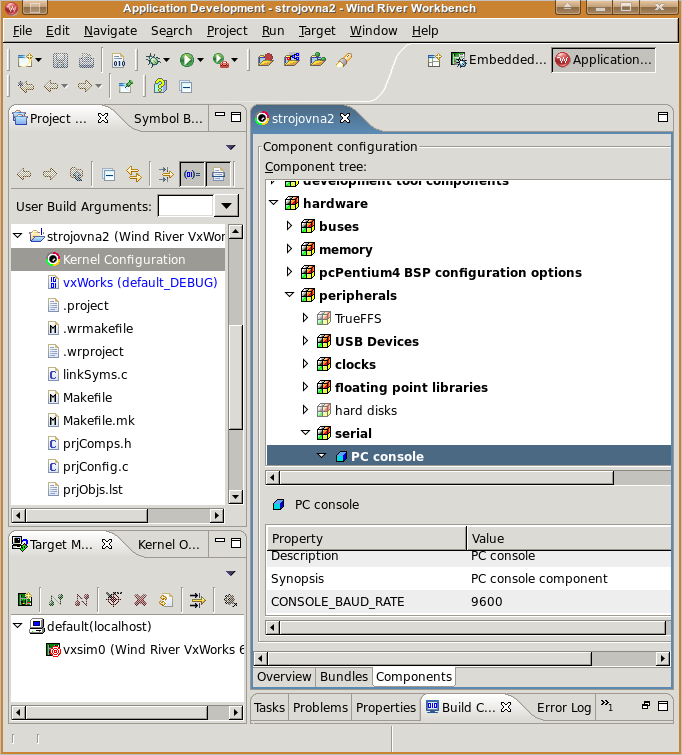This screenshot has height=755, width=682.
Task: Open the Navigate menu
Action: (110, 31)
